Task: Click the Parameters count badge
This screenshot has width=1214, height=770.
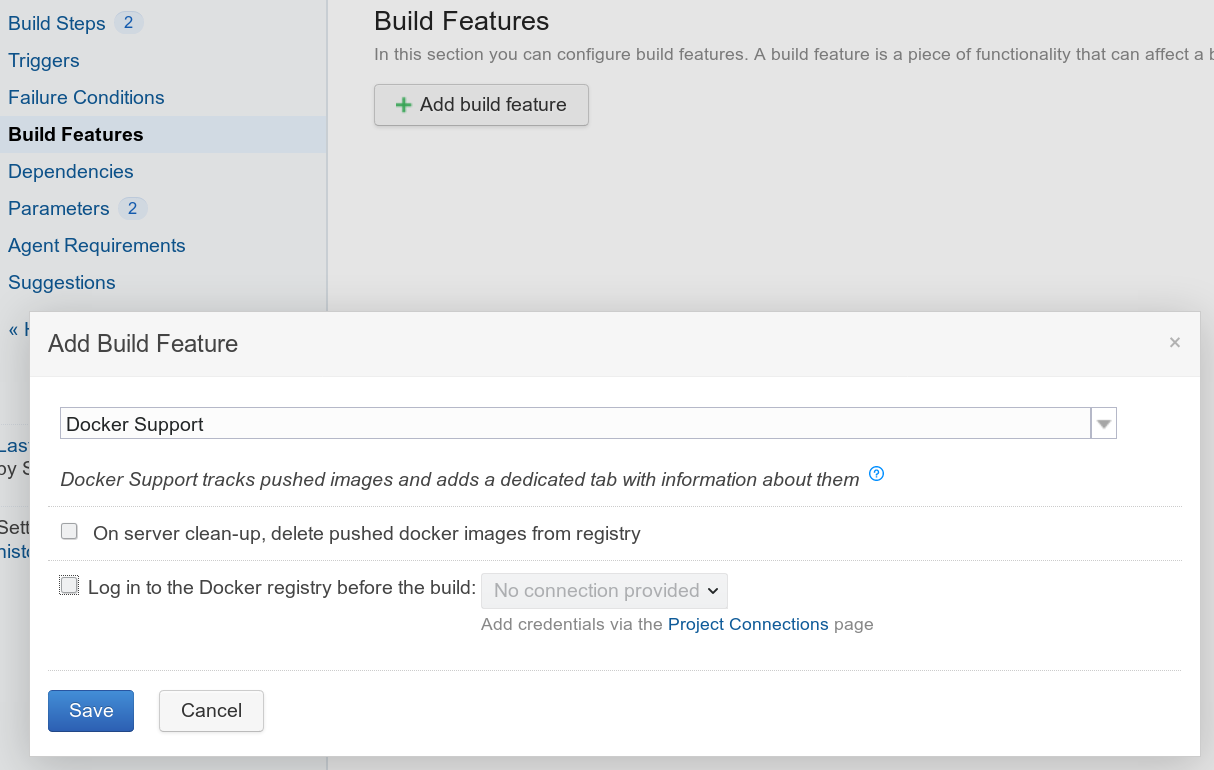Action: [132, 208]
